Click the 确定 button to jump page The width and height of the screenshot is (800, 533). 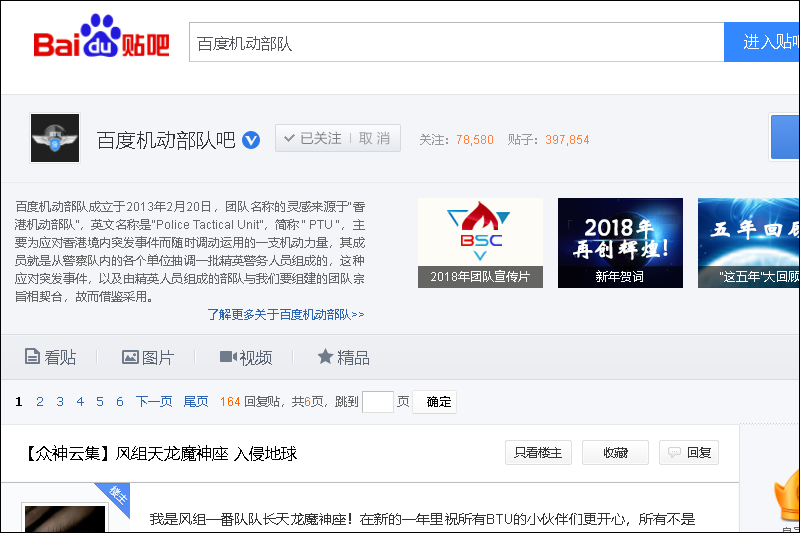tap(434, 402)
